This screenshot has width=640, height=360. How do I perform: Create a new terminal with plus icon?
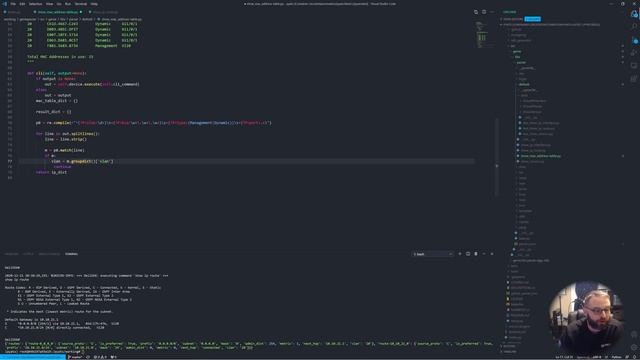coord(460,254)
